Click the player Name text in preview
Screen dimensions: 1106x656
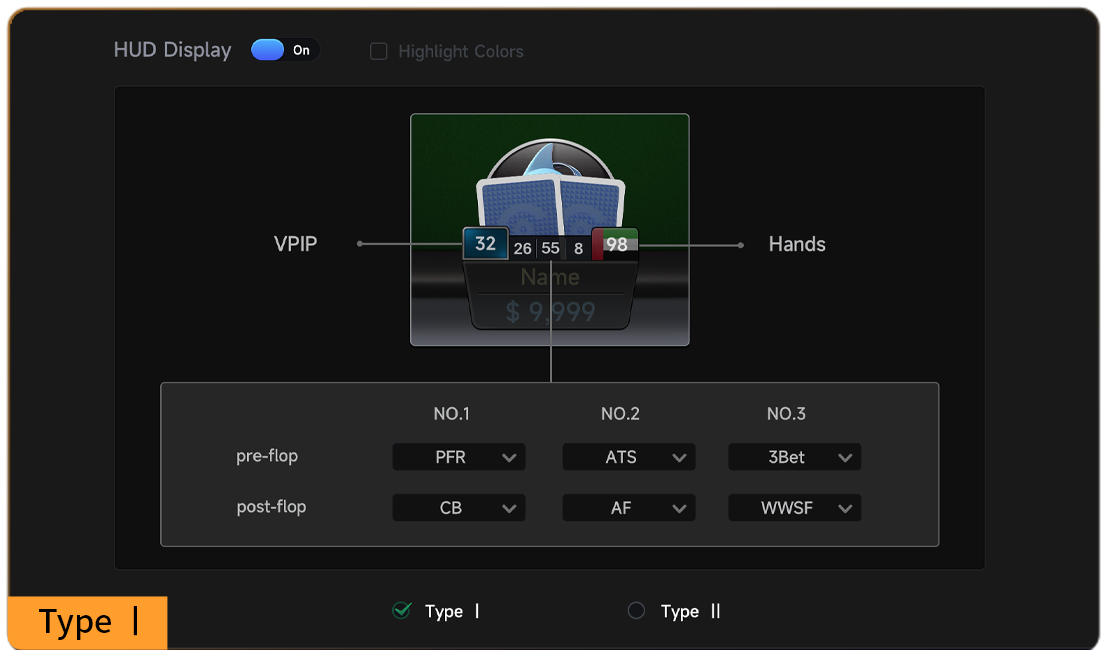(549, 277)
